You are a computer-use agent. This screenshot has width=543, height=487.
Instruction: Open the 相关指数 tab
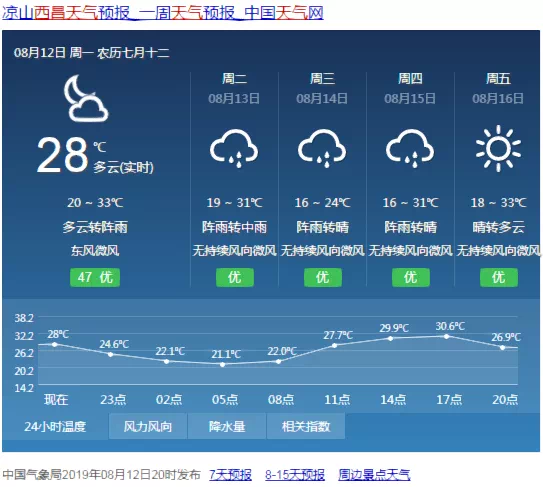(306, 426)
